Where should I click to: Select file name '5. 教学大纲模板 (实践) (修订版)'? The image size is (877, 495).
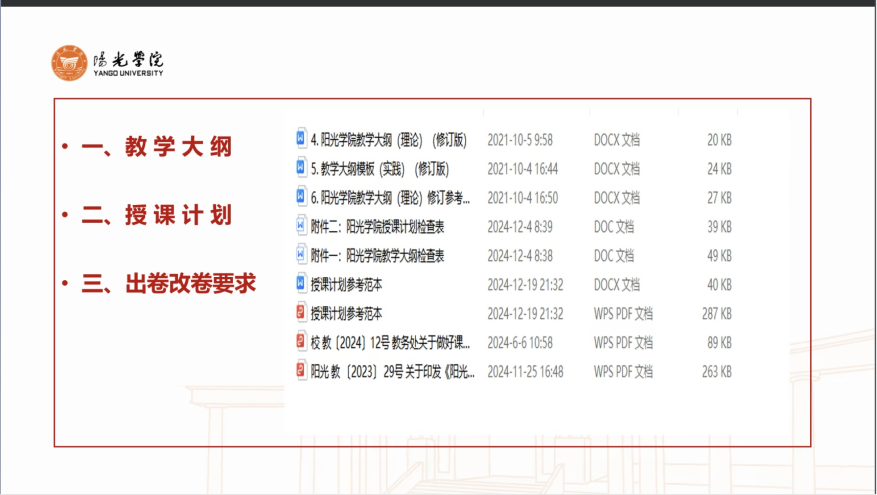pyautogui.click(x=380, y=169)
